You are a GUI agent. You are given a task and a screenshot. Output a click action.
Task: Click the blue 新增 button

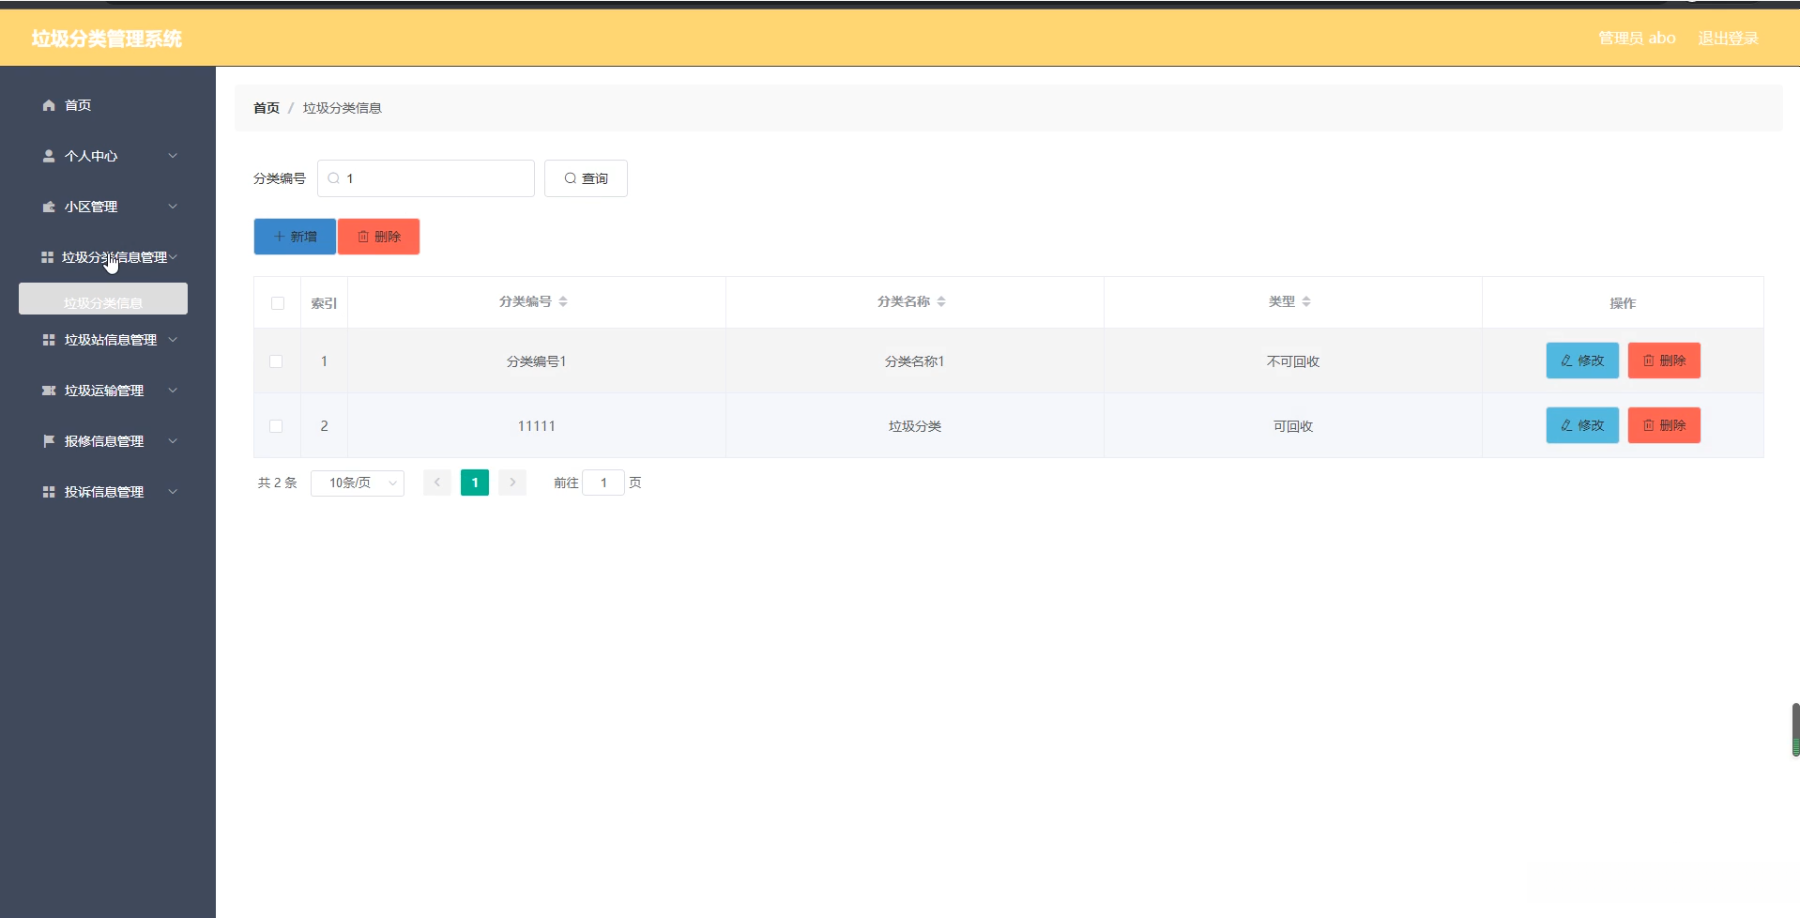[295, 237]
